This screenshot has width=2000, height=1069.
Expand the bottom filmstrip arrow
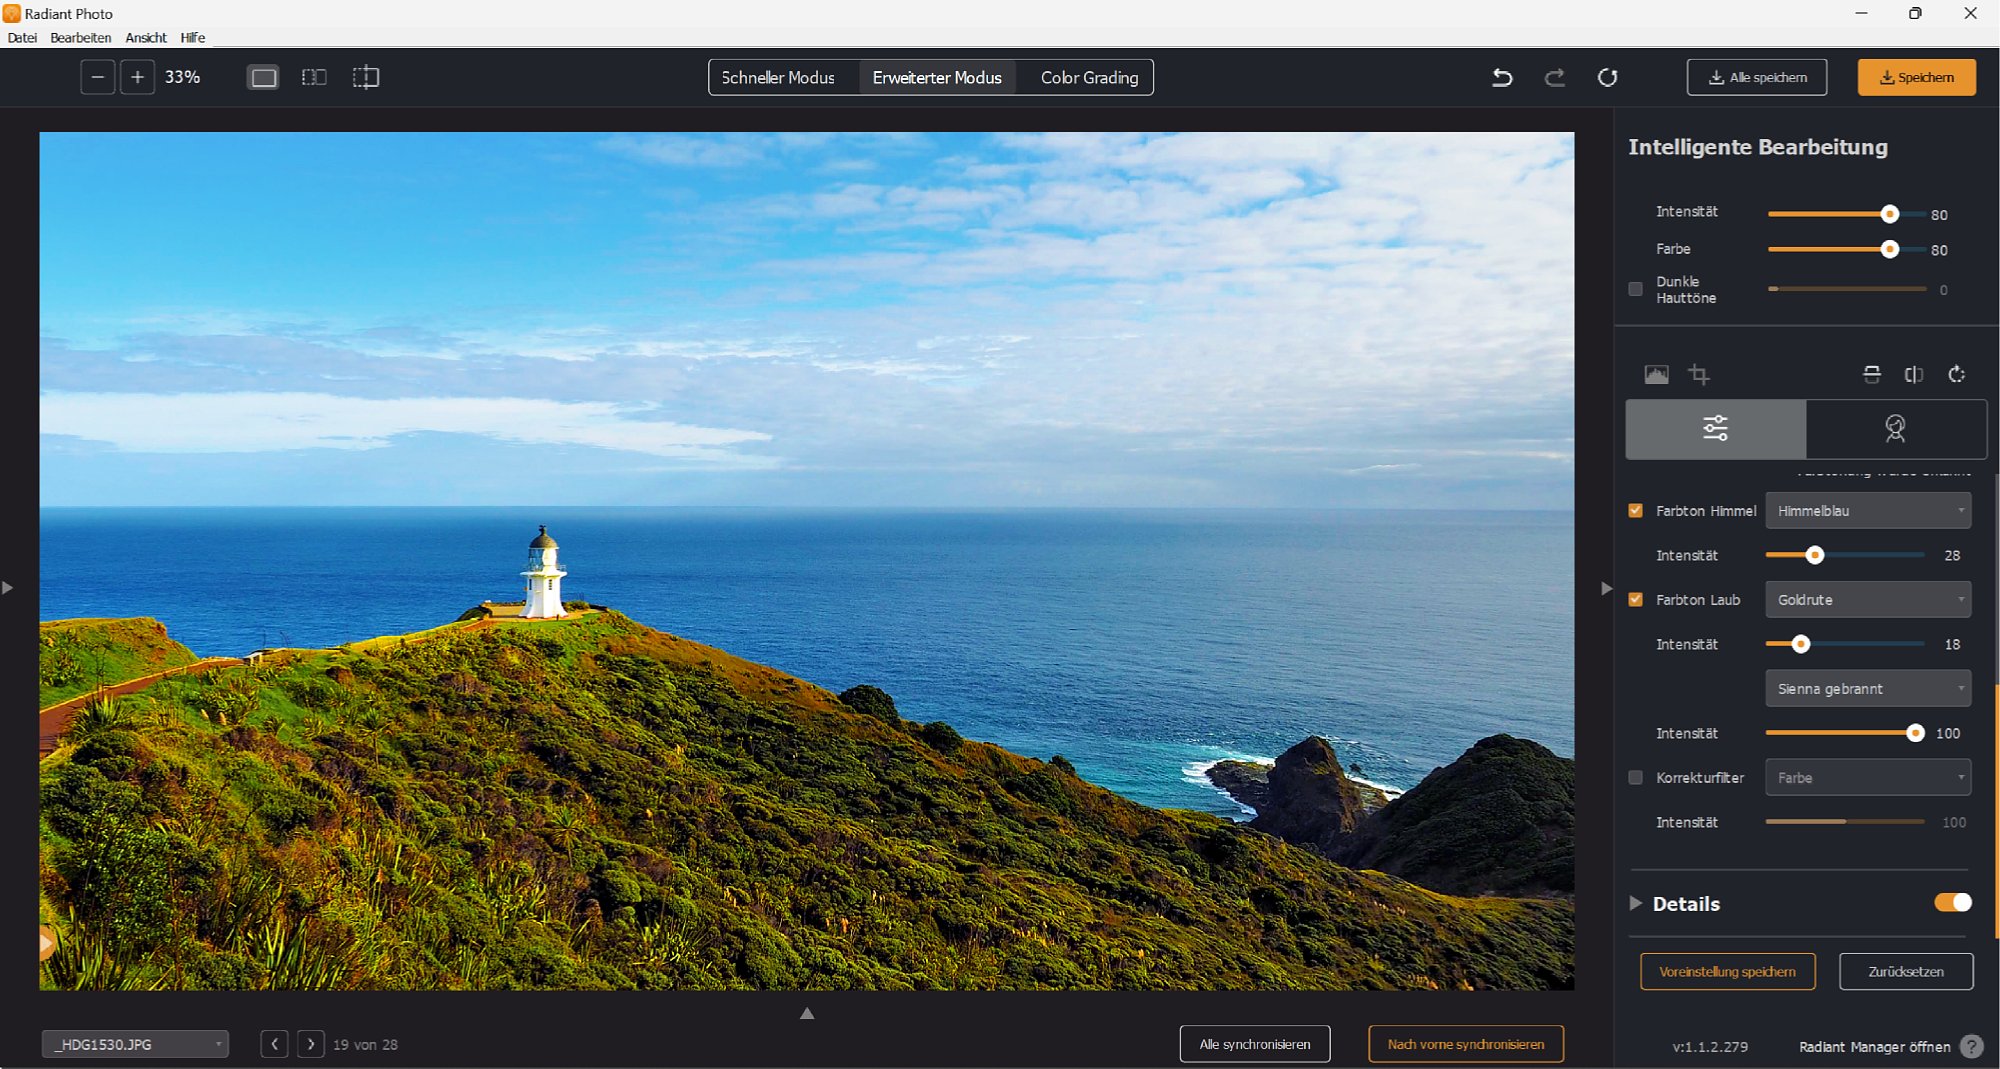(807, 1013)
